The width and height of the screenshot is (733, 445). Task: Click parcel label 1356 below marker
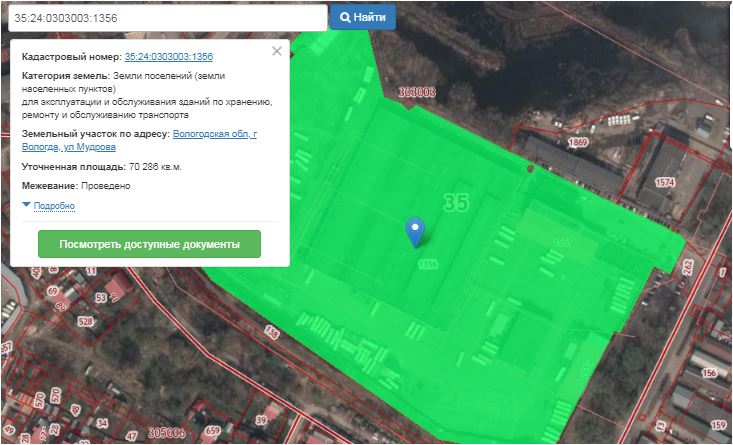pos(427,264)
